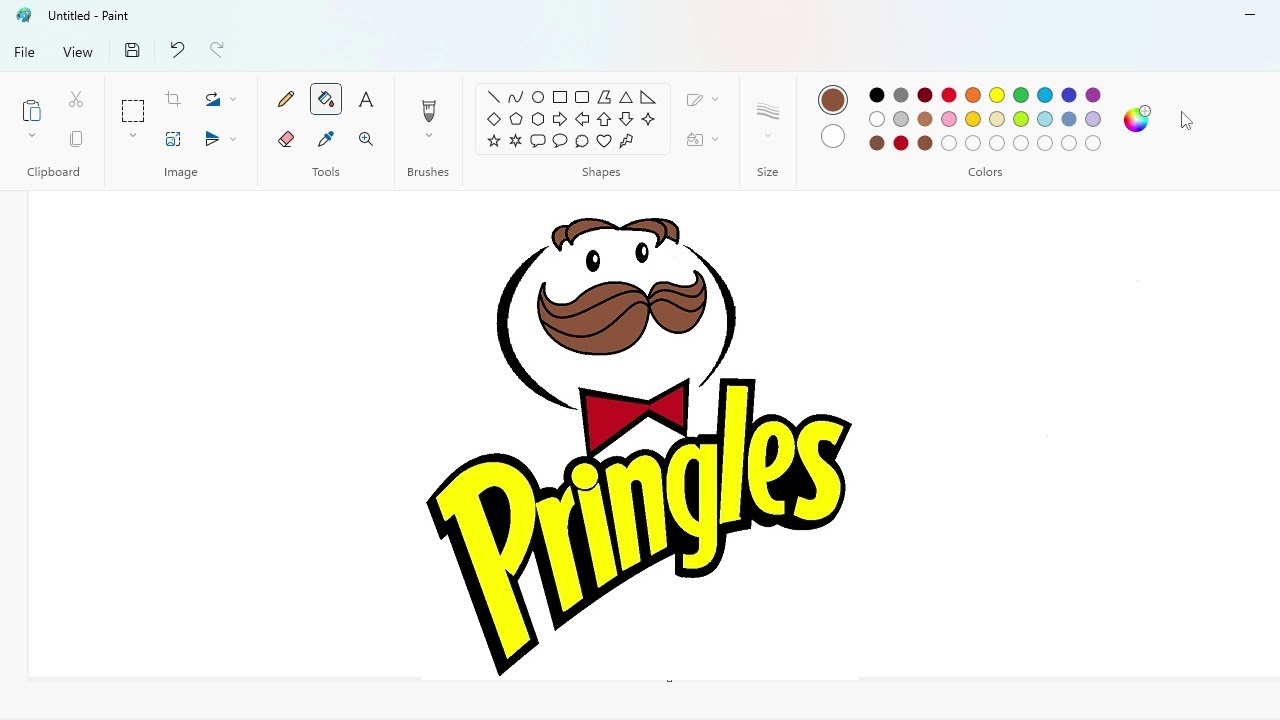Pick the Rounded rectangle shape
The width and height of the screenshot is (1280, 720).
(582, 97)
